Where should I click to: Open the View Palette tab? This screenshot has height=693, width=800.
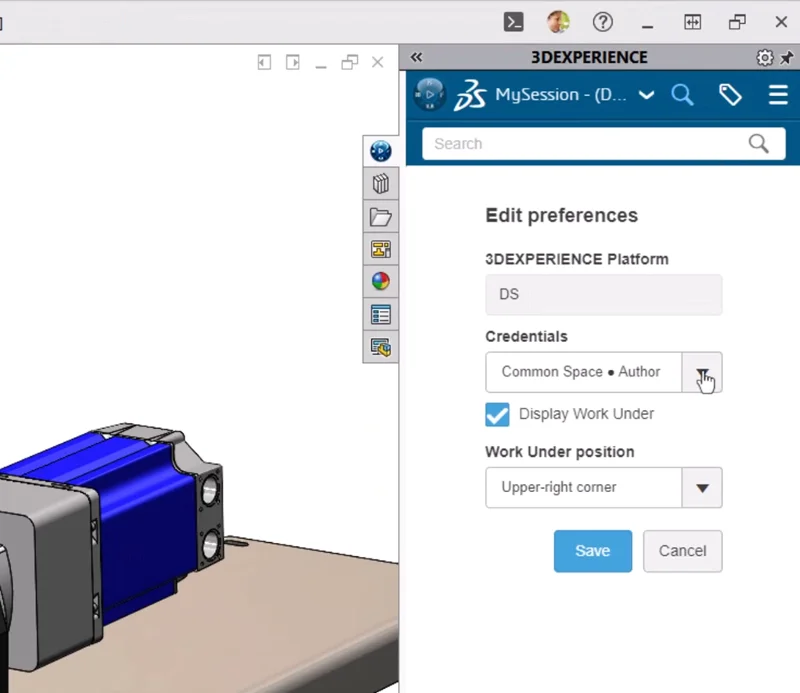[x=380, y=250]
